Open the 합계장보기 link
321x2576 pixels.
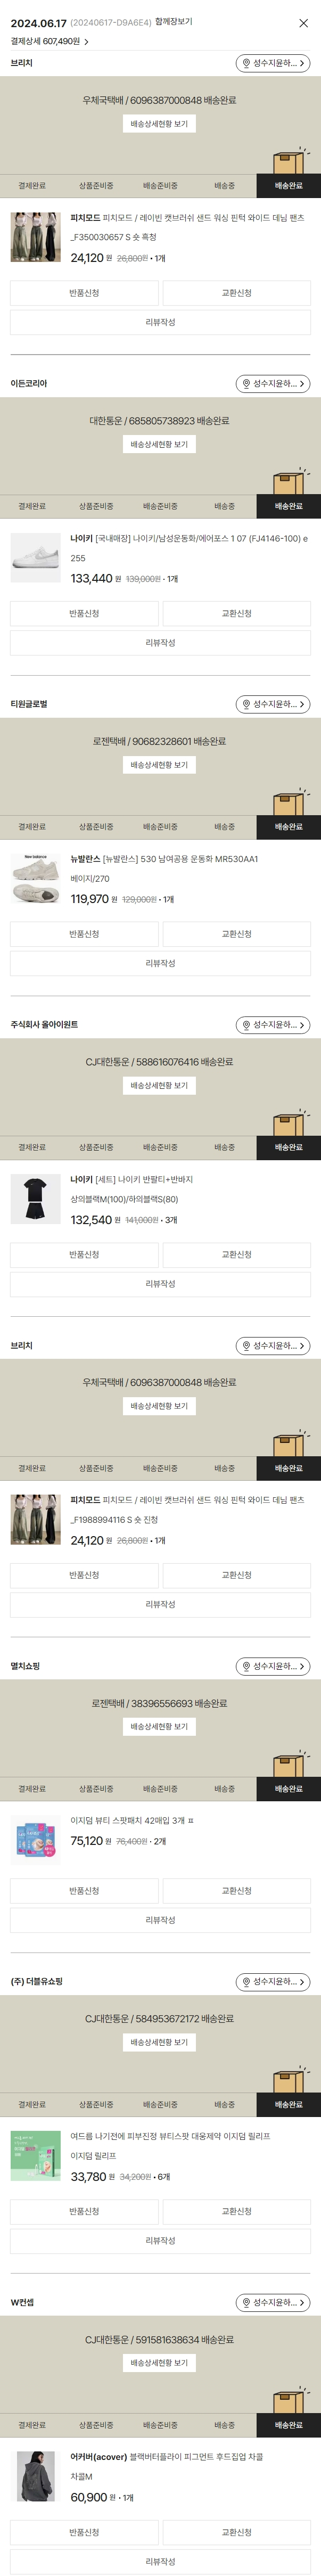click(173, 22)
